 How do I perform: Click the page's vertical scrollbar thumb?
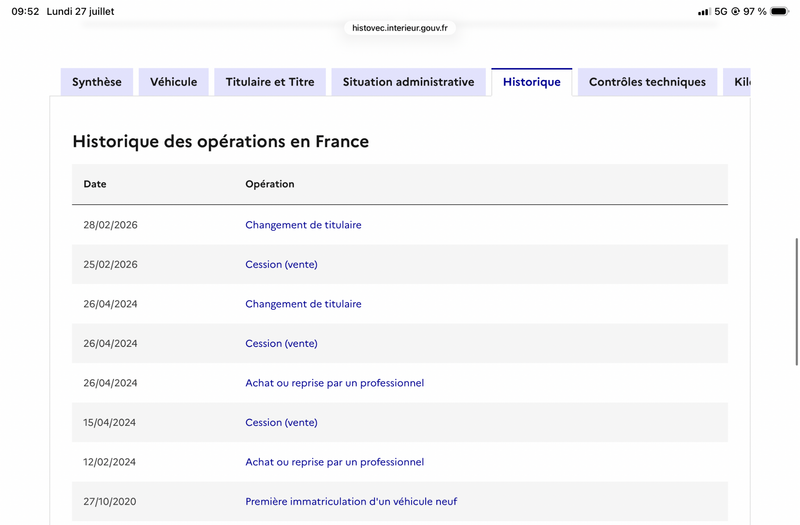pyautogui.click(x=796, y=302)
